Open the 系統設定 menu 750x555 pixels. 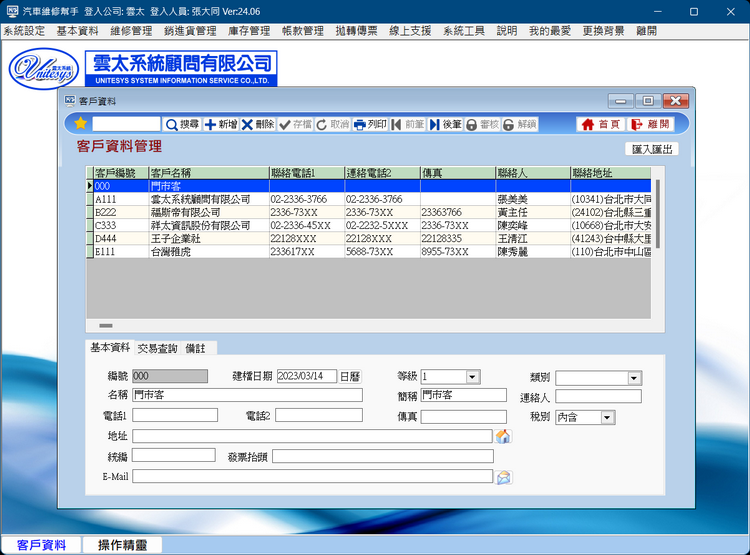[x=24, y=31]
